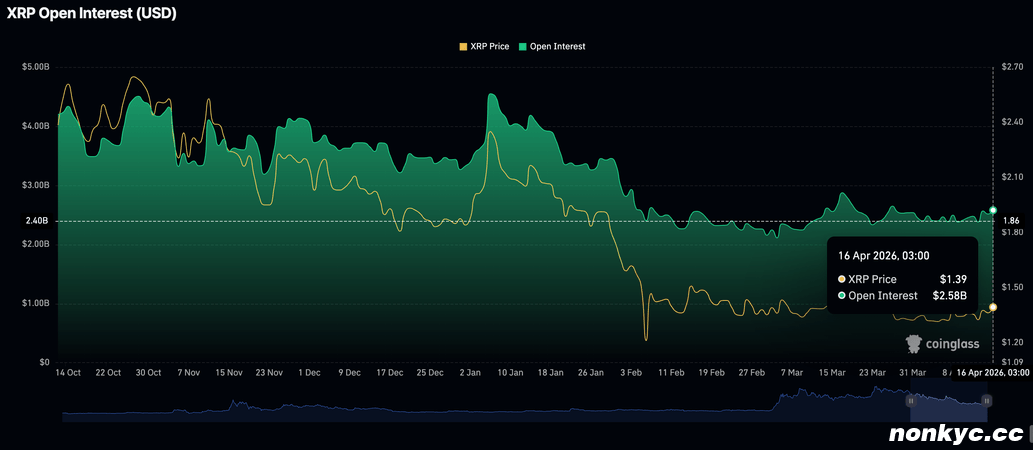The height and width of the screenshot is (450, 1033).
Task: Click the 3 Feb label on the time axis
Action: pyautogui.click(x=630, y=372)
